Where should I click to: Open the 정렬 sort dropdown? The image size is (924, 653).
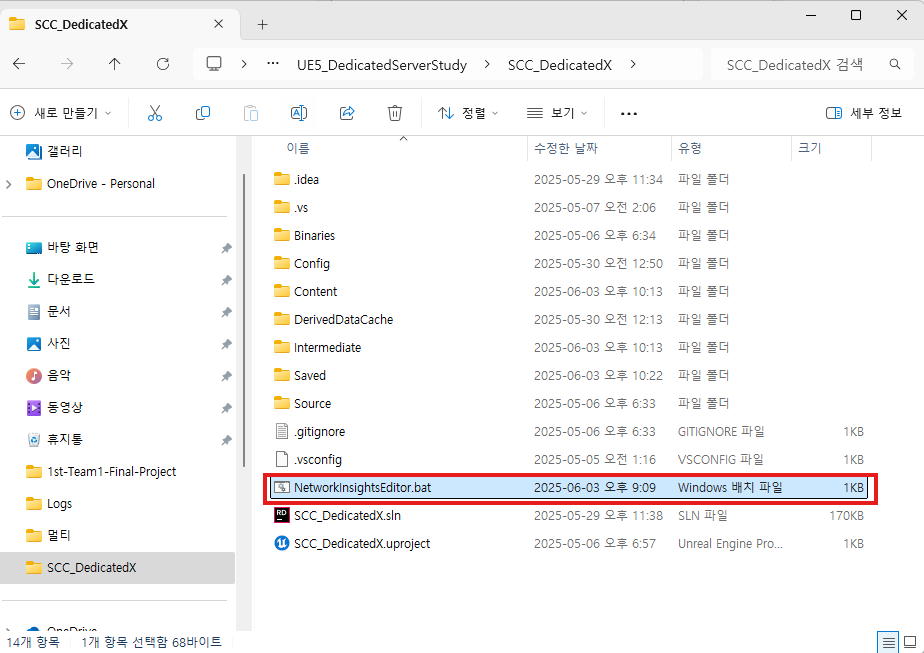tap(468, 113)
